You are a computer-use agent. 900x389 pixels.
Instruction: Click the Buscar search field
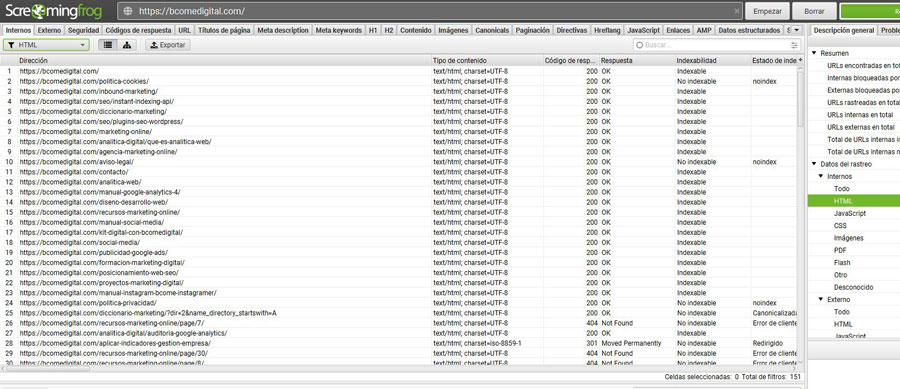coord(716,45)
